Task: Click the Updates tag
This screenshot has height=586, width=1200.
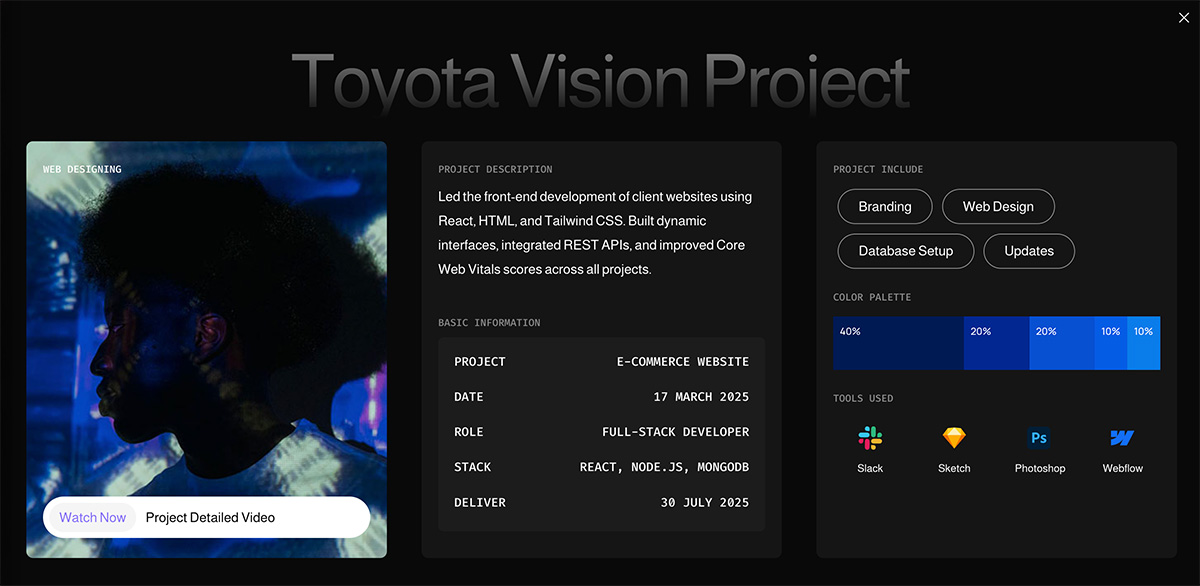Action: [x=1029, y=251]
